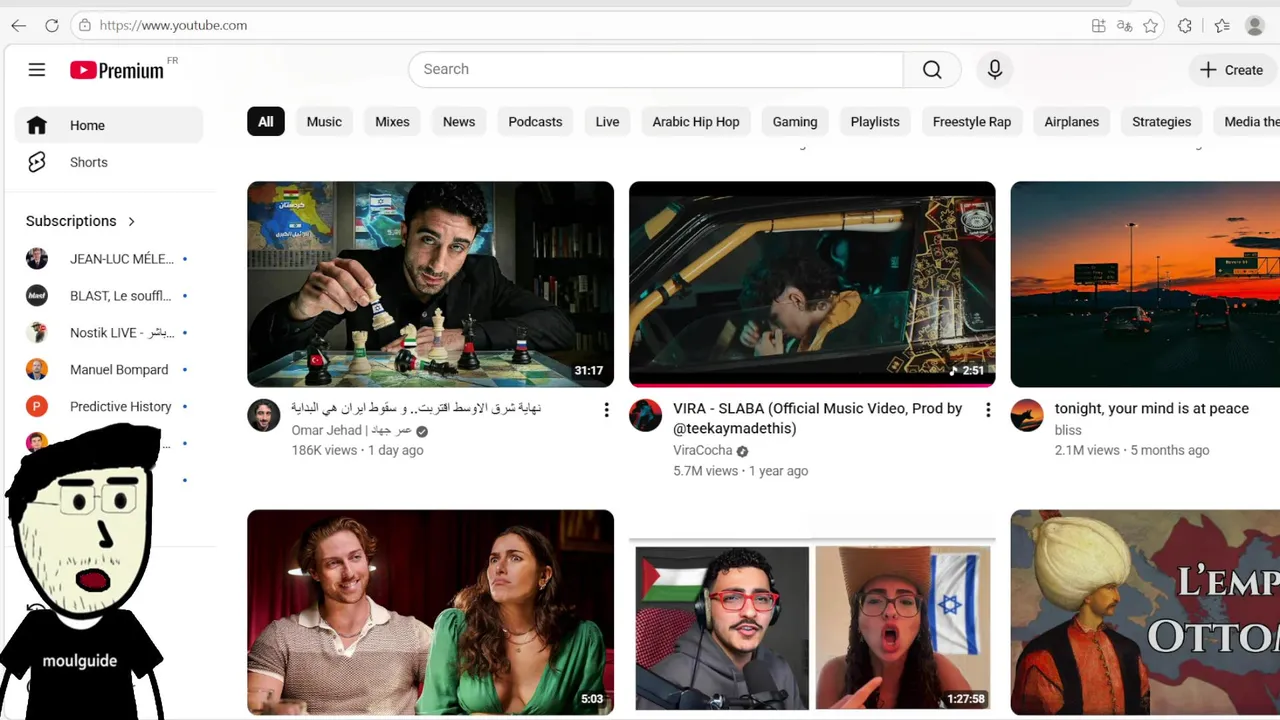This screenshot has width=1280, height=720.
Task: Open options for VIRA - SLABA video
Action: [x=988, y=410]
